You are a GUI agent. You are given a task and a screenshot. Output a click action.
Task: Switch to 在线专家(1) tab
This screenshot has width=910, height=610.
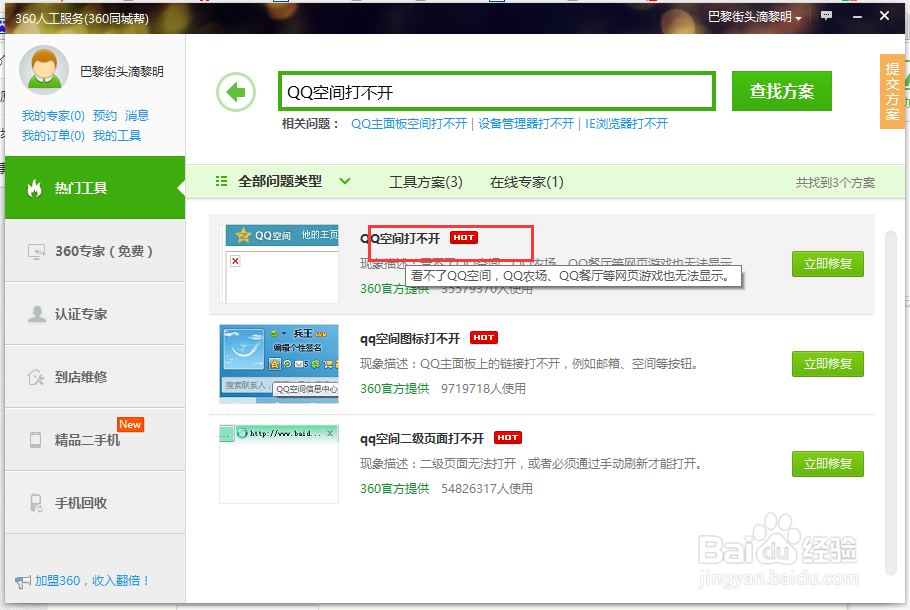[526, 182]
